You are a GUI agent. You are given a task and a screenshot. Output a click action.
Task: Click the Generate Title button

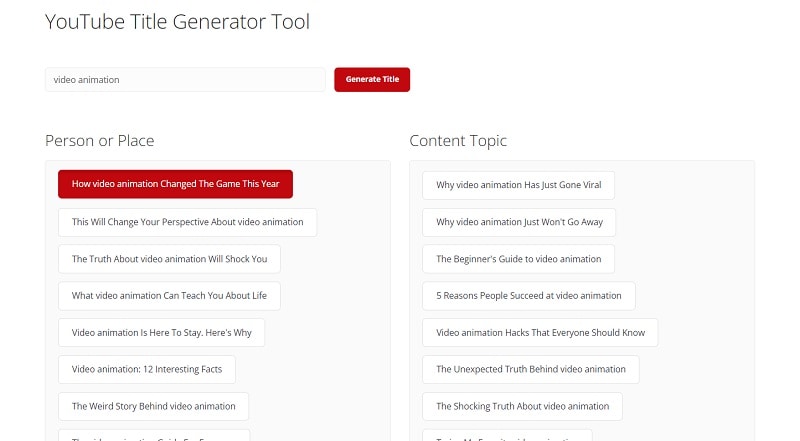point(372,79)
